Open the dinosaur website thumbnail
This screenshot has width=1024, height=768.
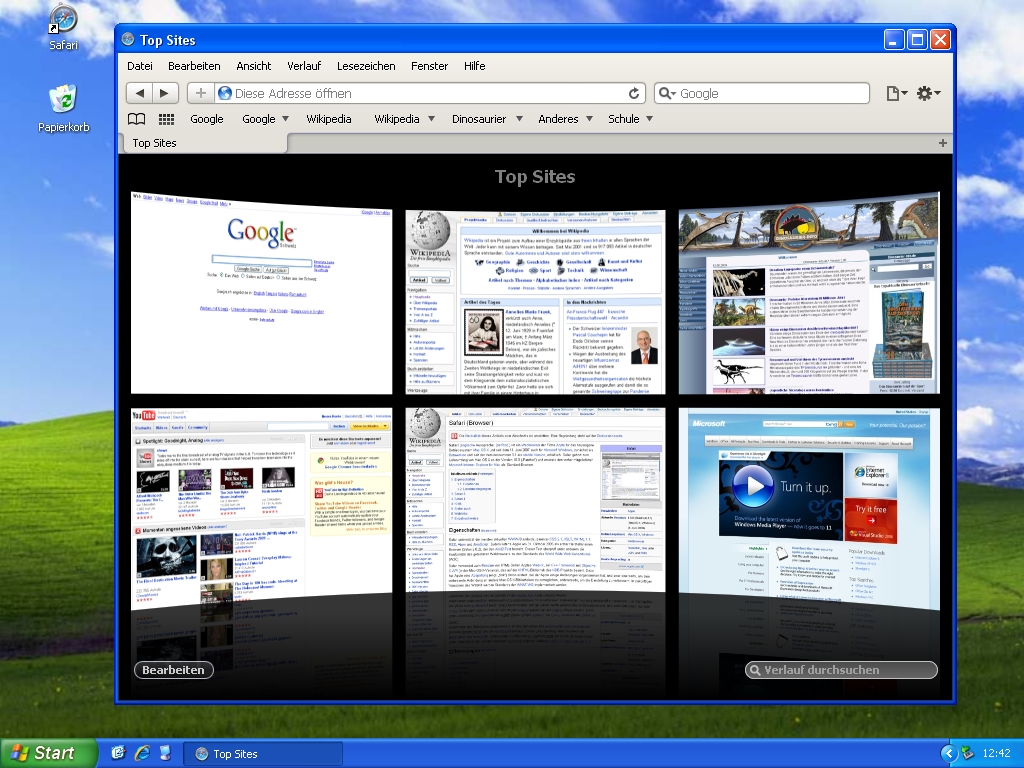[809, 293]
